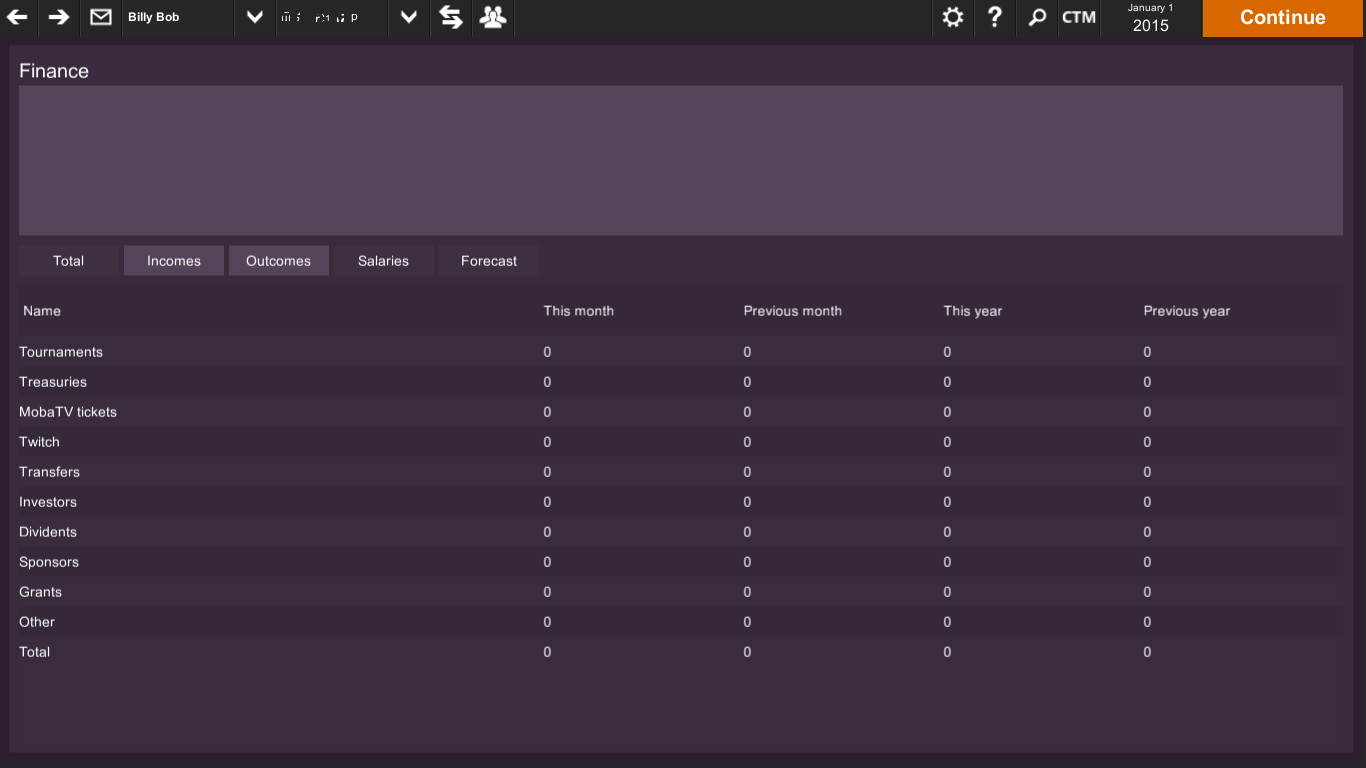
Task: Expand the dropdown next to Billy Bob
Action: (254, 17)
